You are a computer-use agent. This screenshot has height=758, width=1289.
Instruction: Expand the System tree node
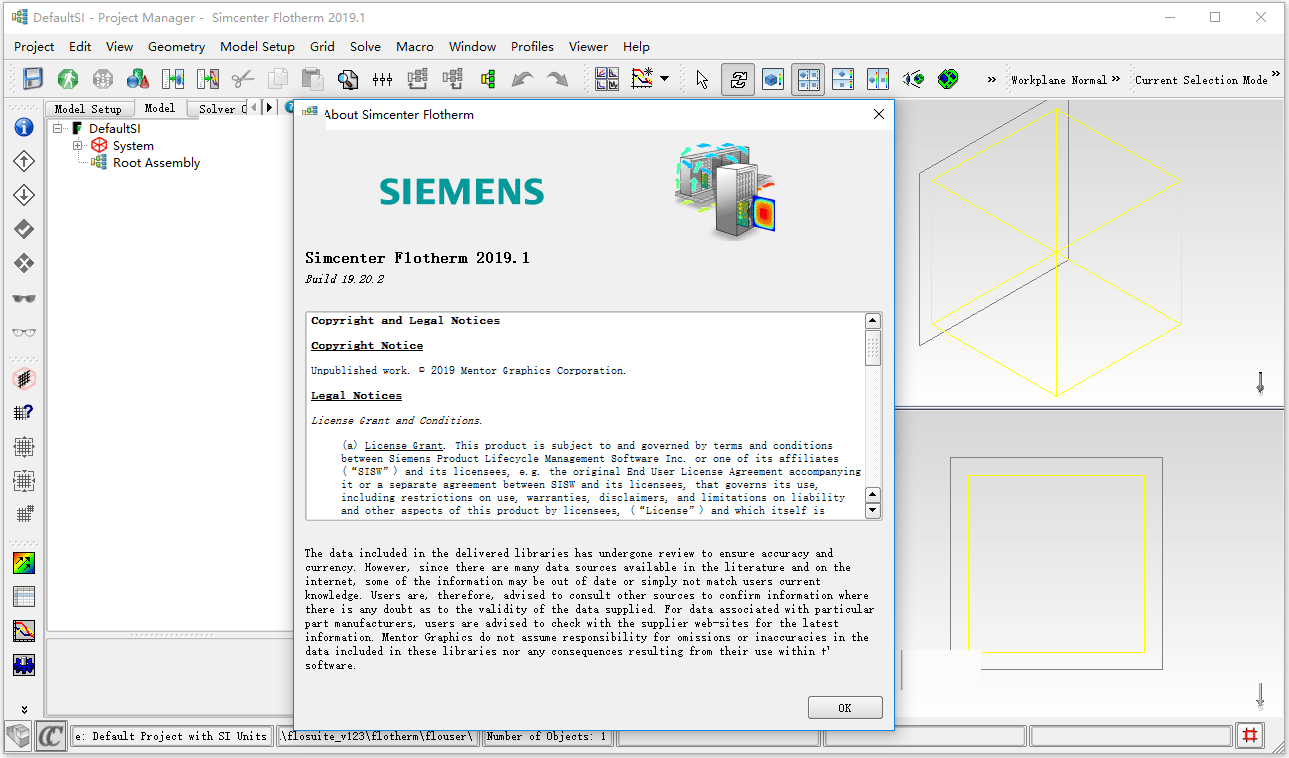(77, 146)
